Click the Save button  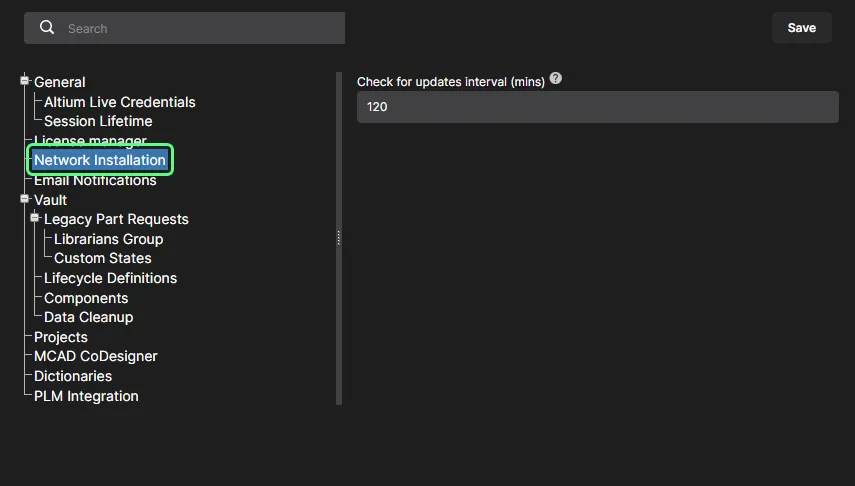[x=801, y=28]
